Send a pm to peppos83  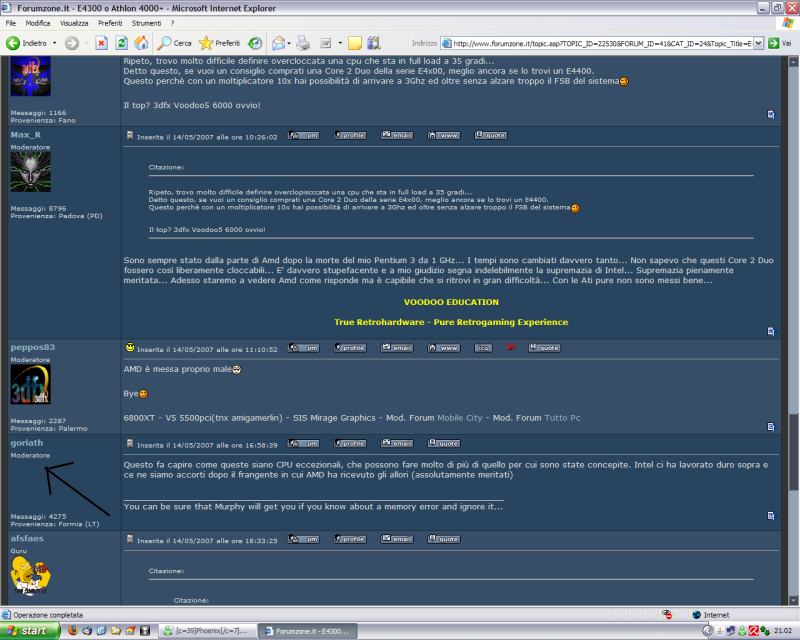point(304,348)
